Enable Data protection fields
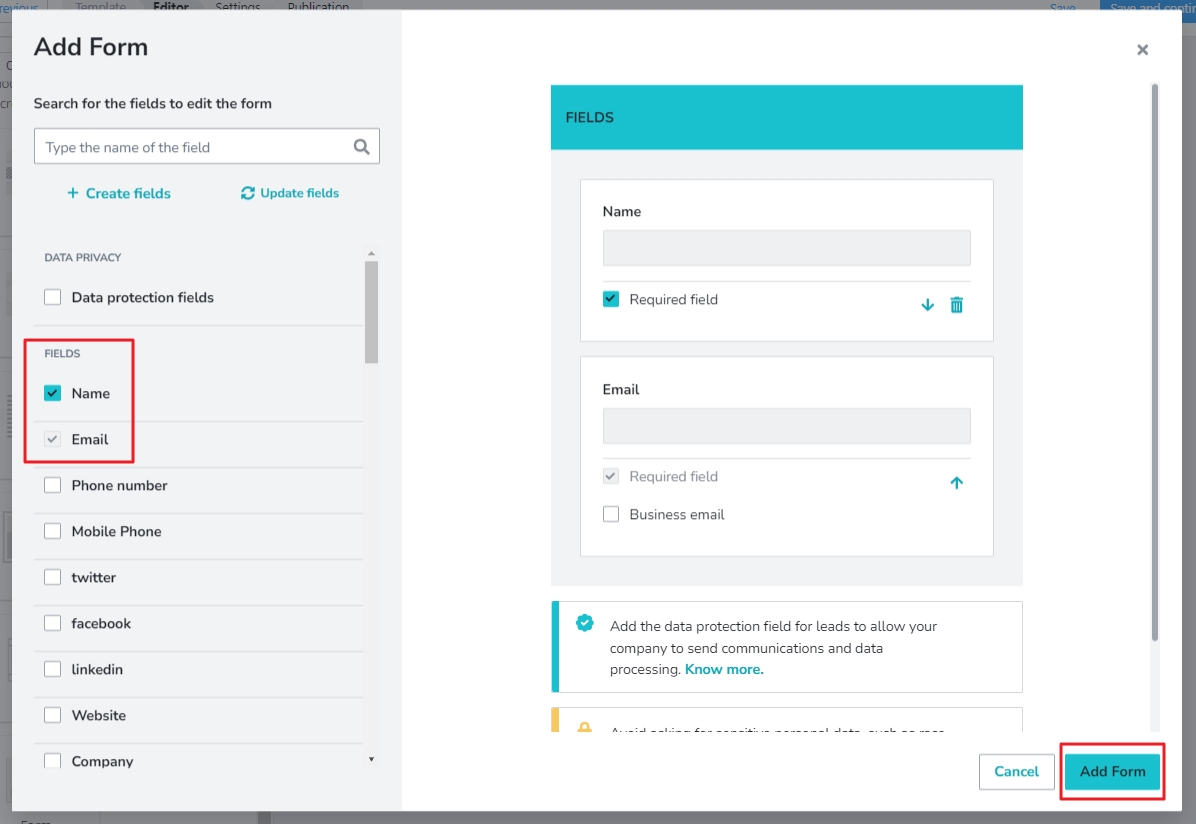This screenshot has width=1196, height=824. click(x=52, y=297)
